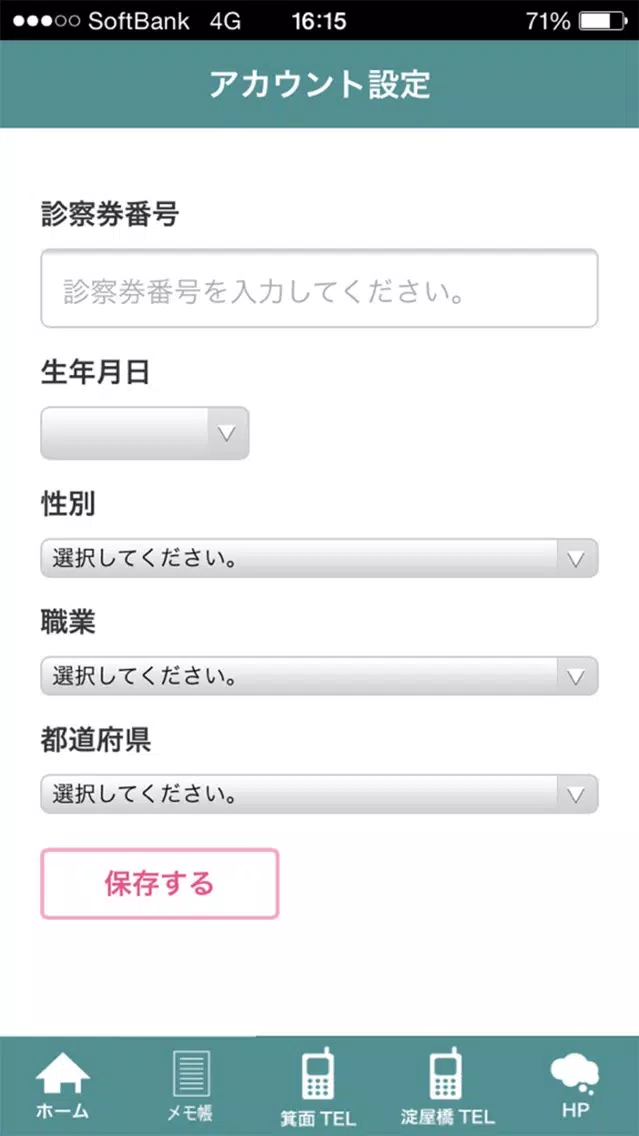Image resolution: width=639 pixels, height=1136 pixels.
Task: Focus the 診察券番号 input field
Action: click(x=320, y=288)
